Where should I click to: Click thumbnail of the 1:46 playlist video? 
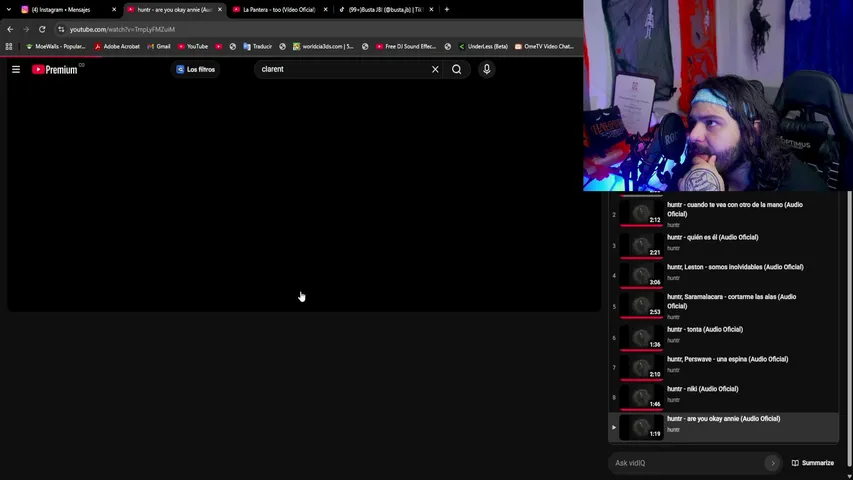tap(641, 397)
